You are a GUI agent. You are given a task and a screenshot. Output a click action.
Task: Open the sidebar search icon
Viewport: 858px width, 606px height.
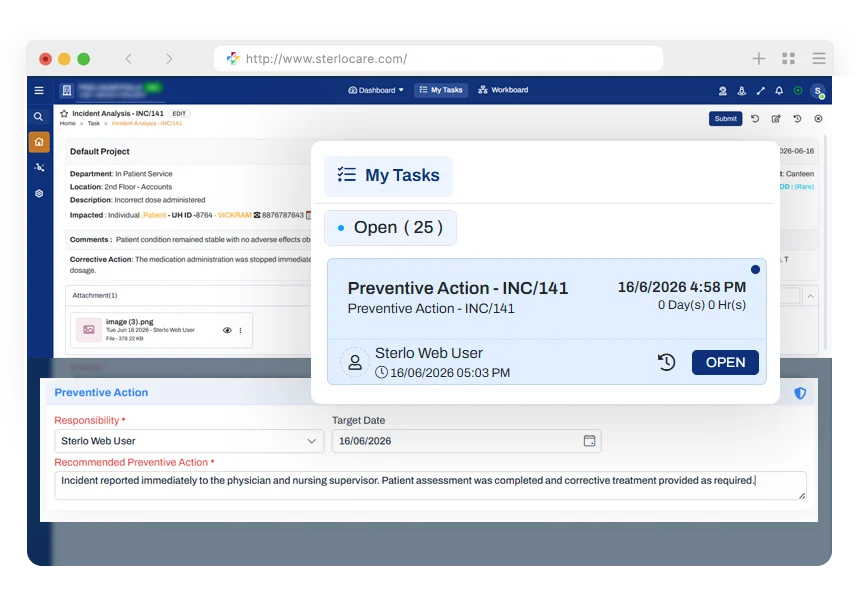[38, 117]
